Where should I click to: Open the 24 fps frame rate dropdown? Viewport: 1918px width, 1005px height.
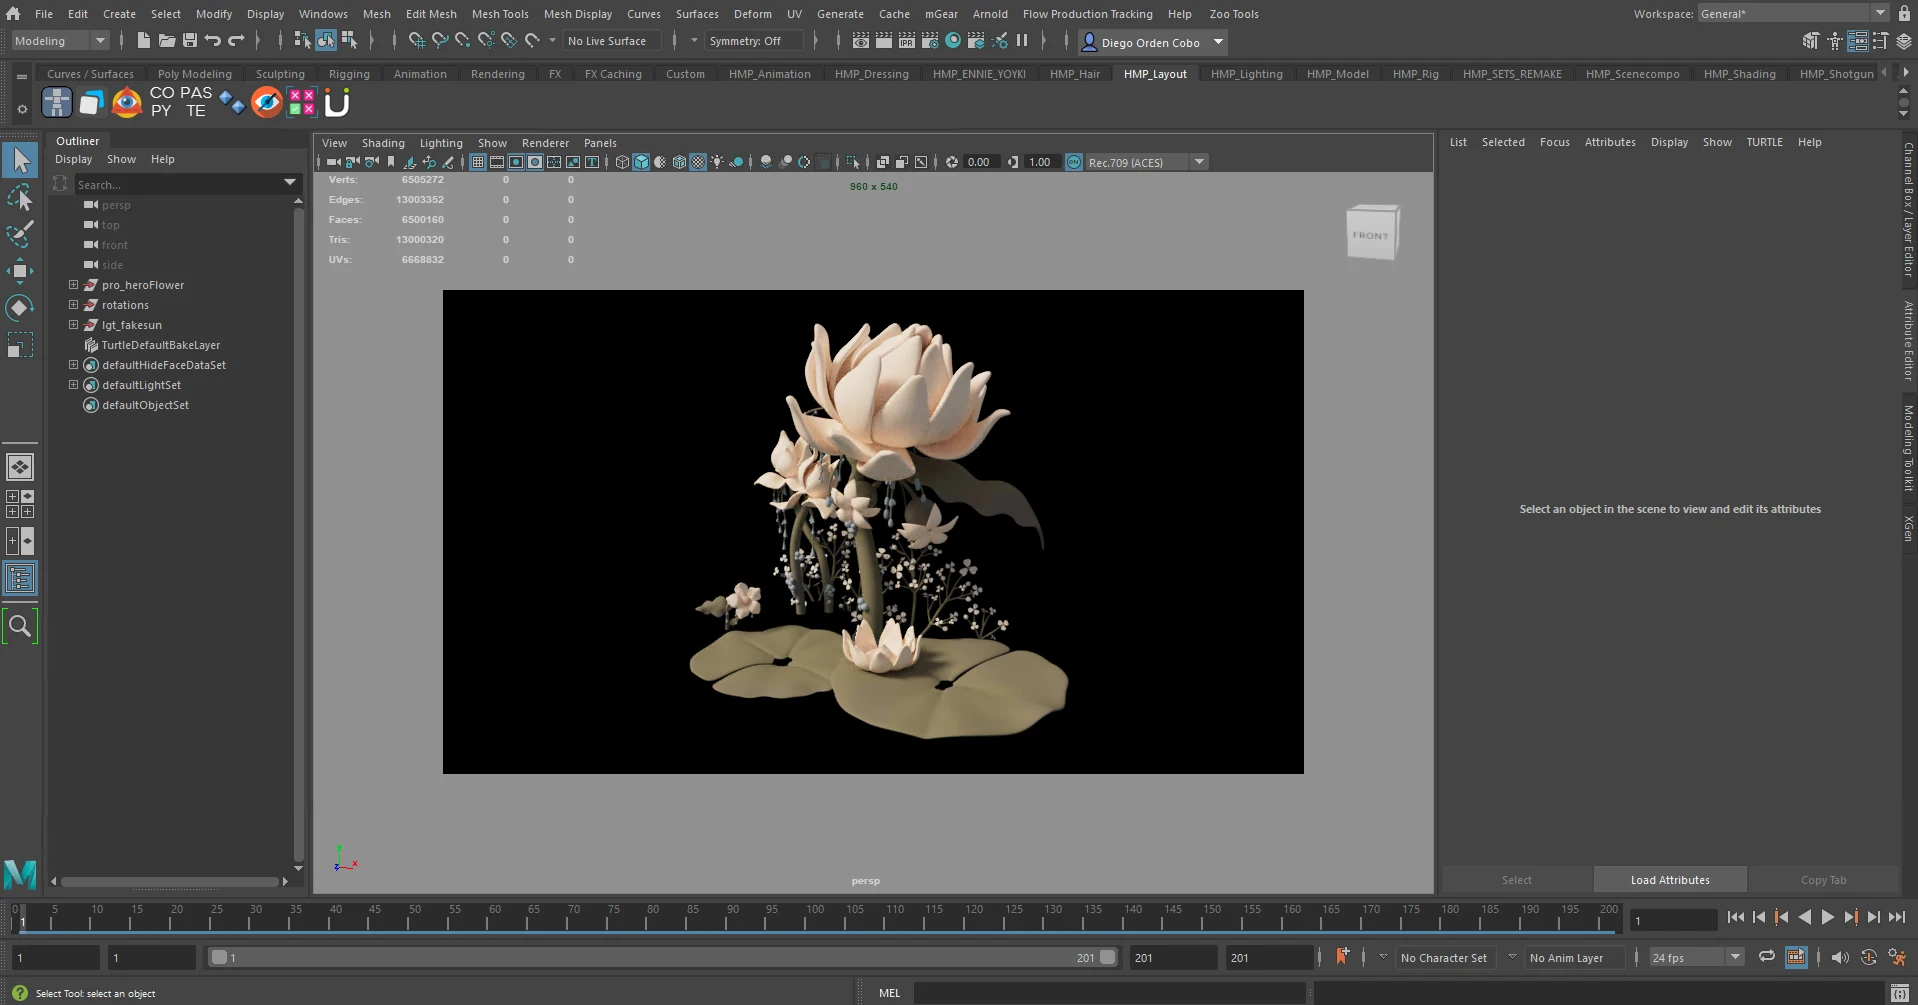1696,957
